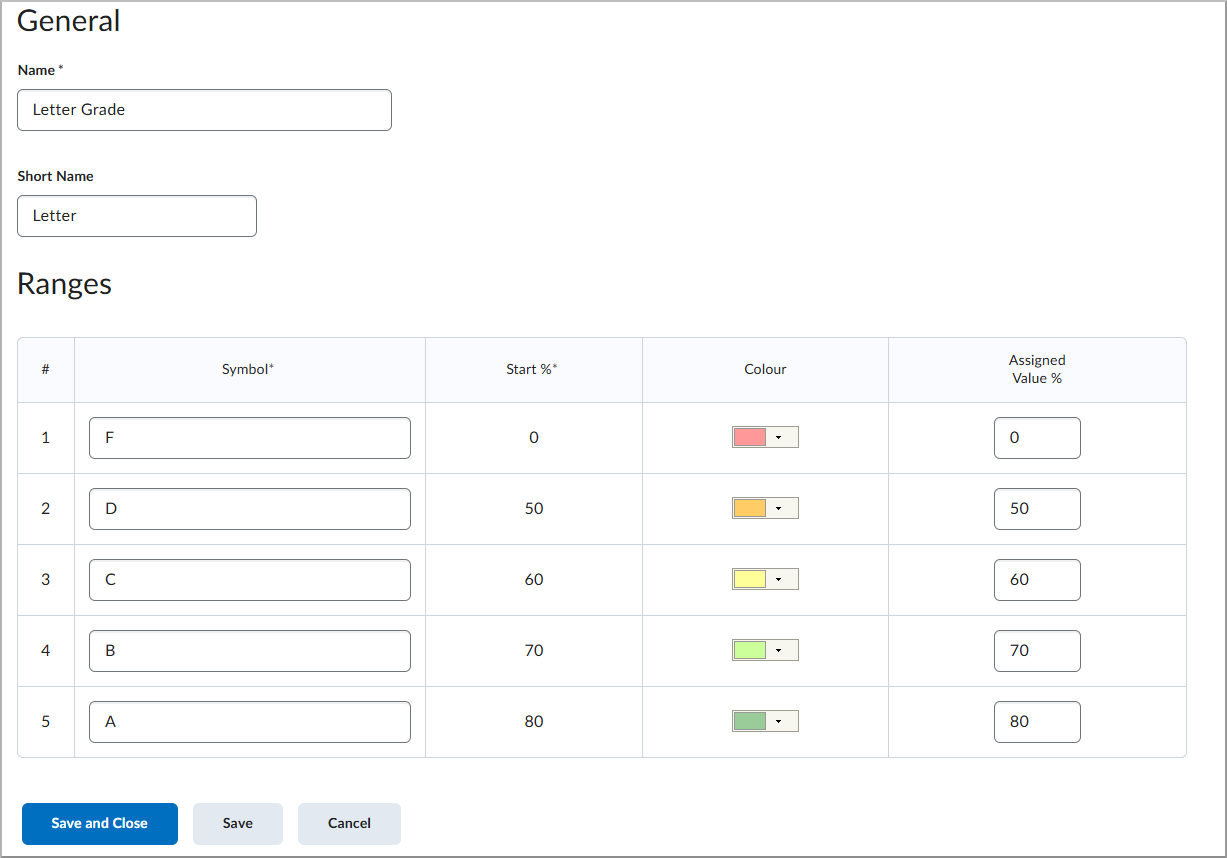Viewport: 1227px width, 858px height.
Task: Click the Assigned Value % column header
Action: 1037,370
